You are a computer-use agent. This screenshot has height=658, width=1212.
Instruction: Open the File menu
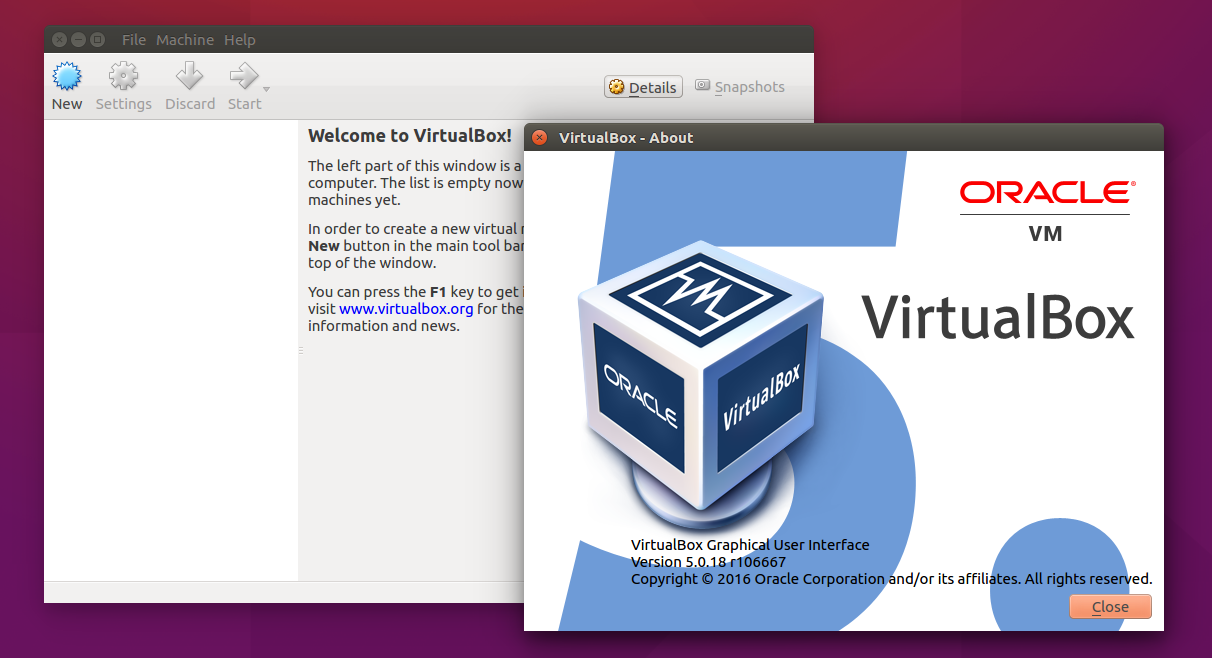[134, 40]
